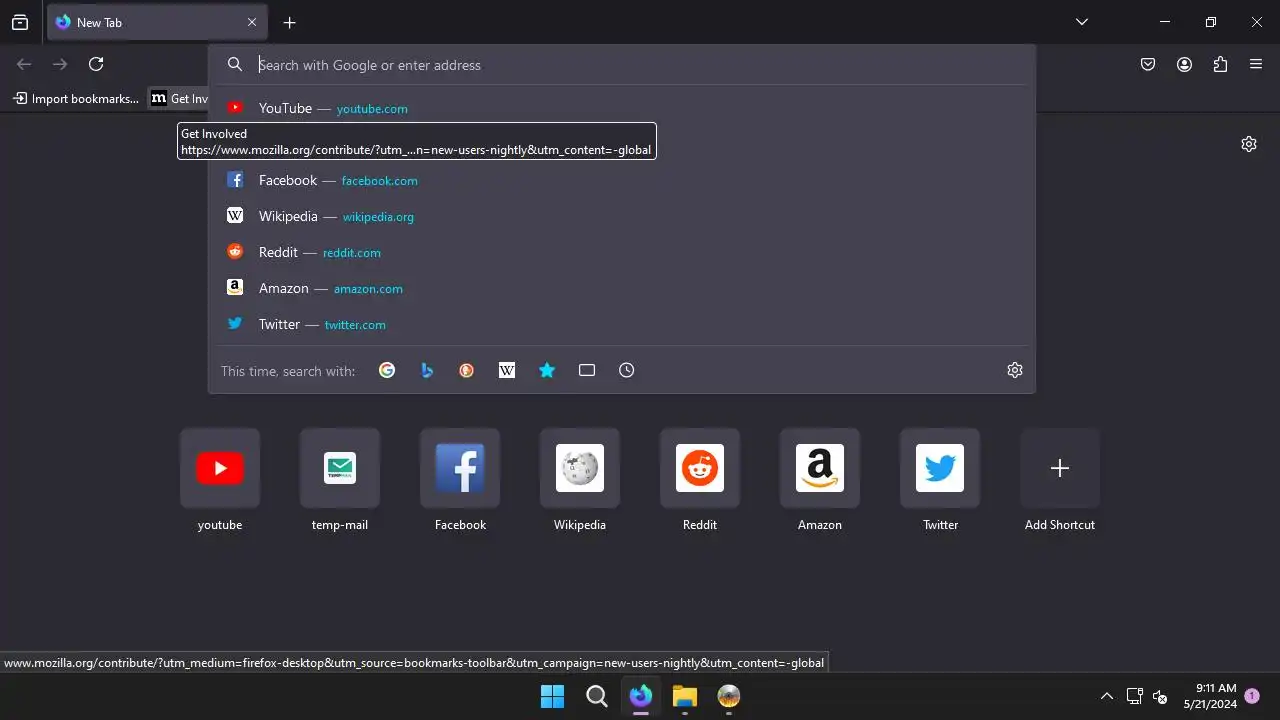Open the Firefox account icon
1280x720 pixels.
[x=1184, y=64]
